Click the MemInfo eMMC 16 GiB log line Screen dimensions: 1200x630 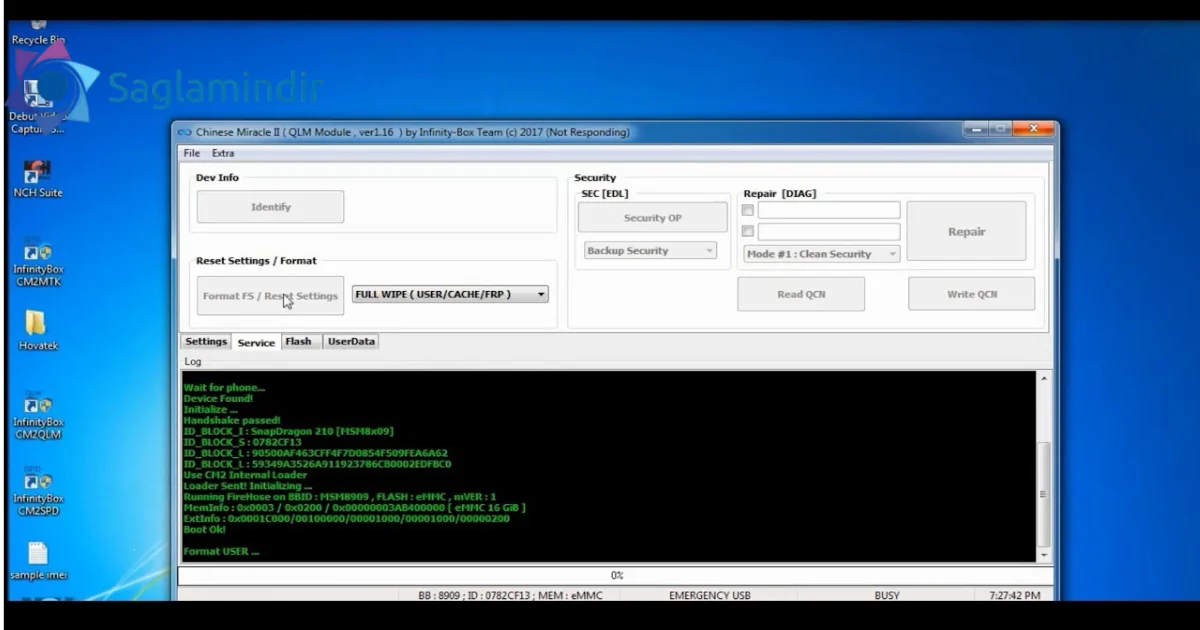pos(354,507)
